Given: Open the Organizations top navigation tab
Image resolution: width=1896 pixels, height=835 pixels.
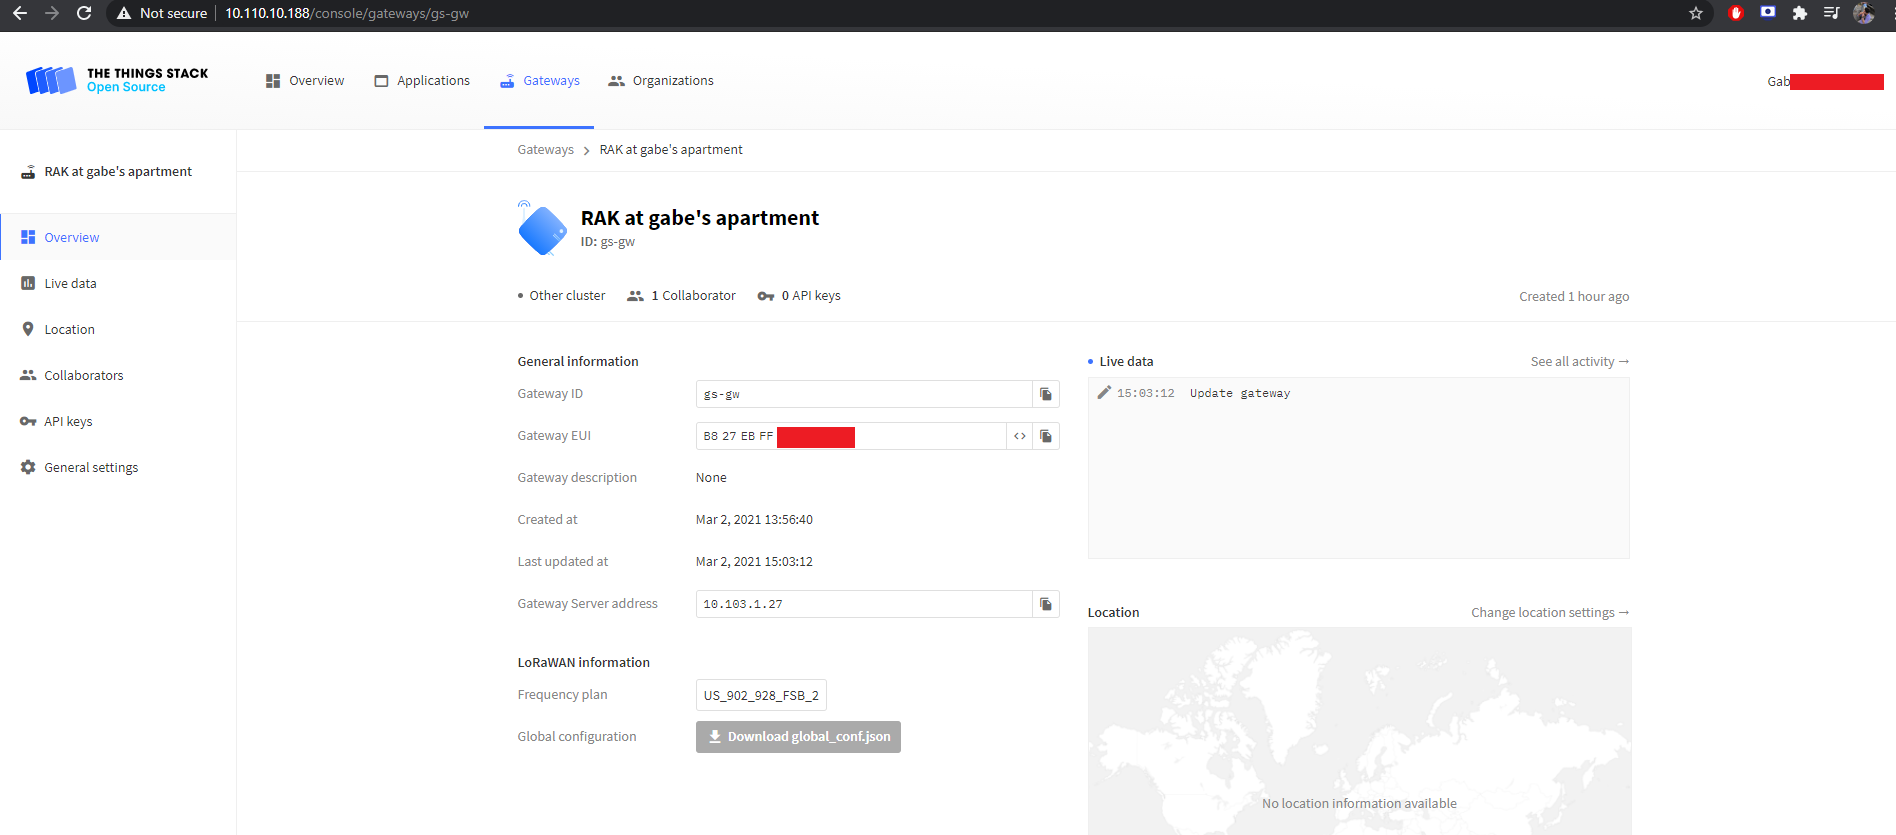Looking at the screenshot, I should click(661, 81).
